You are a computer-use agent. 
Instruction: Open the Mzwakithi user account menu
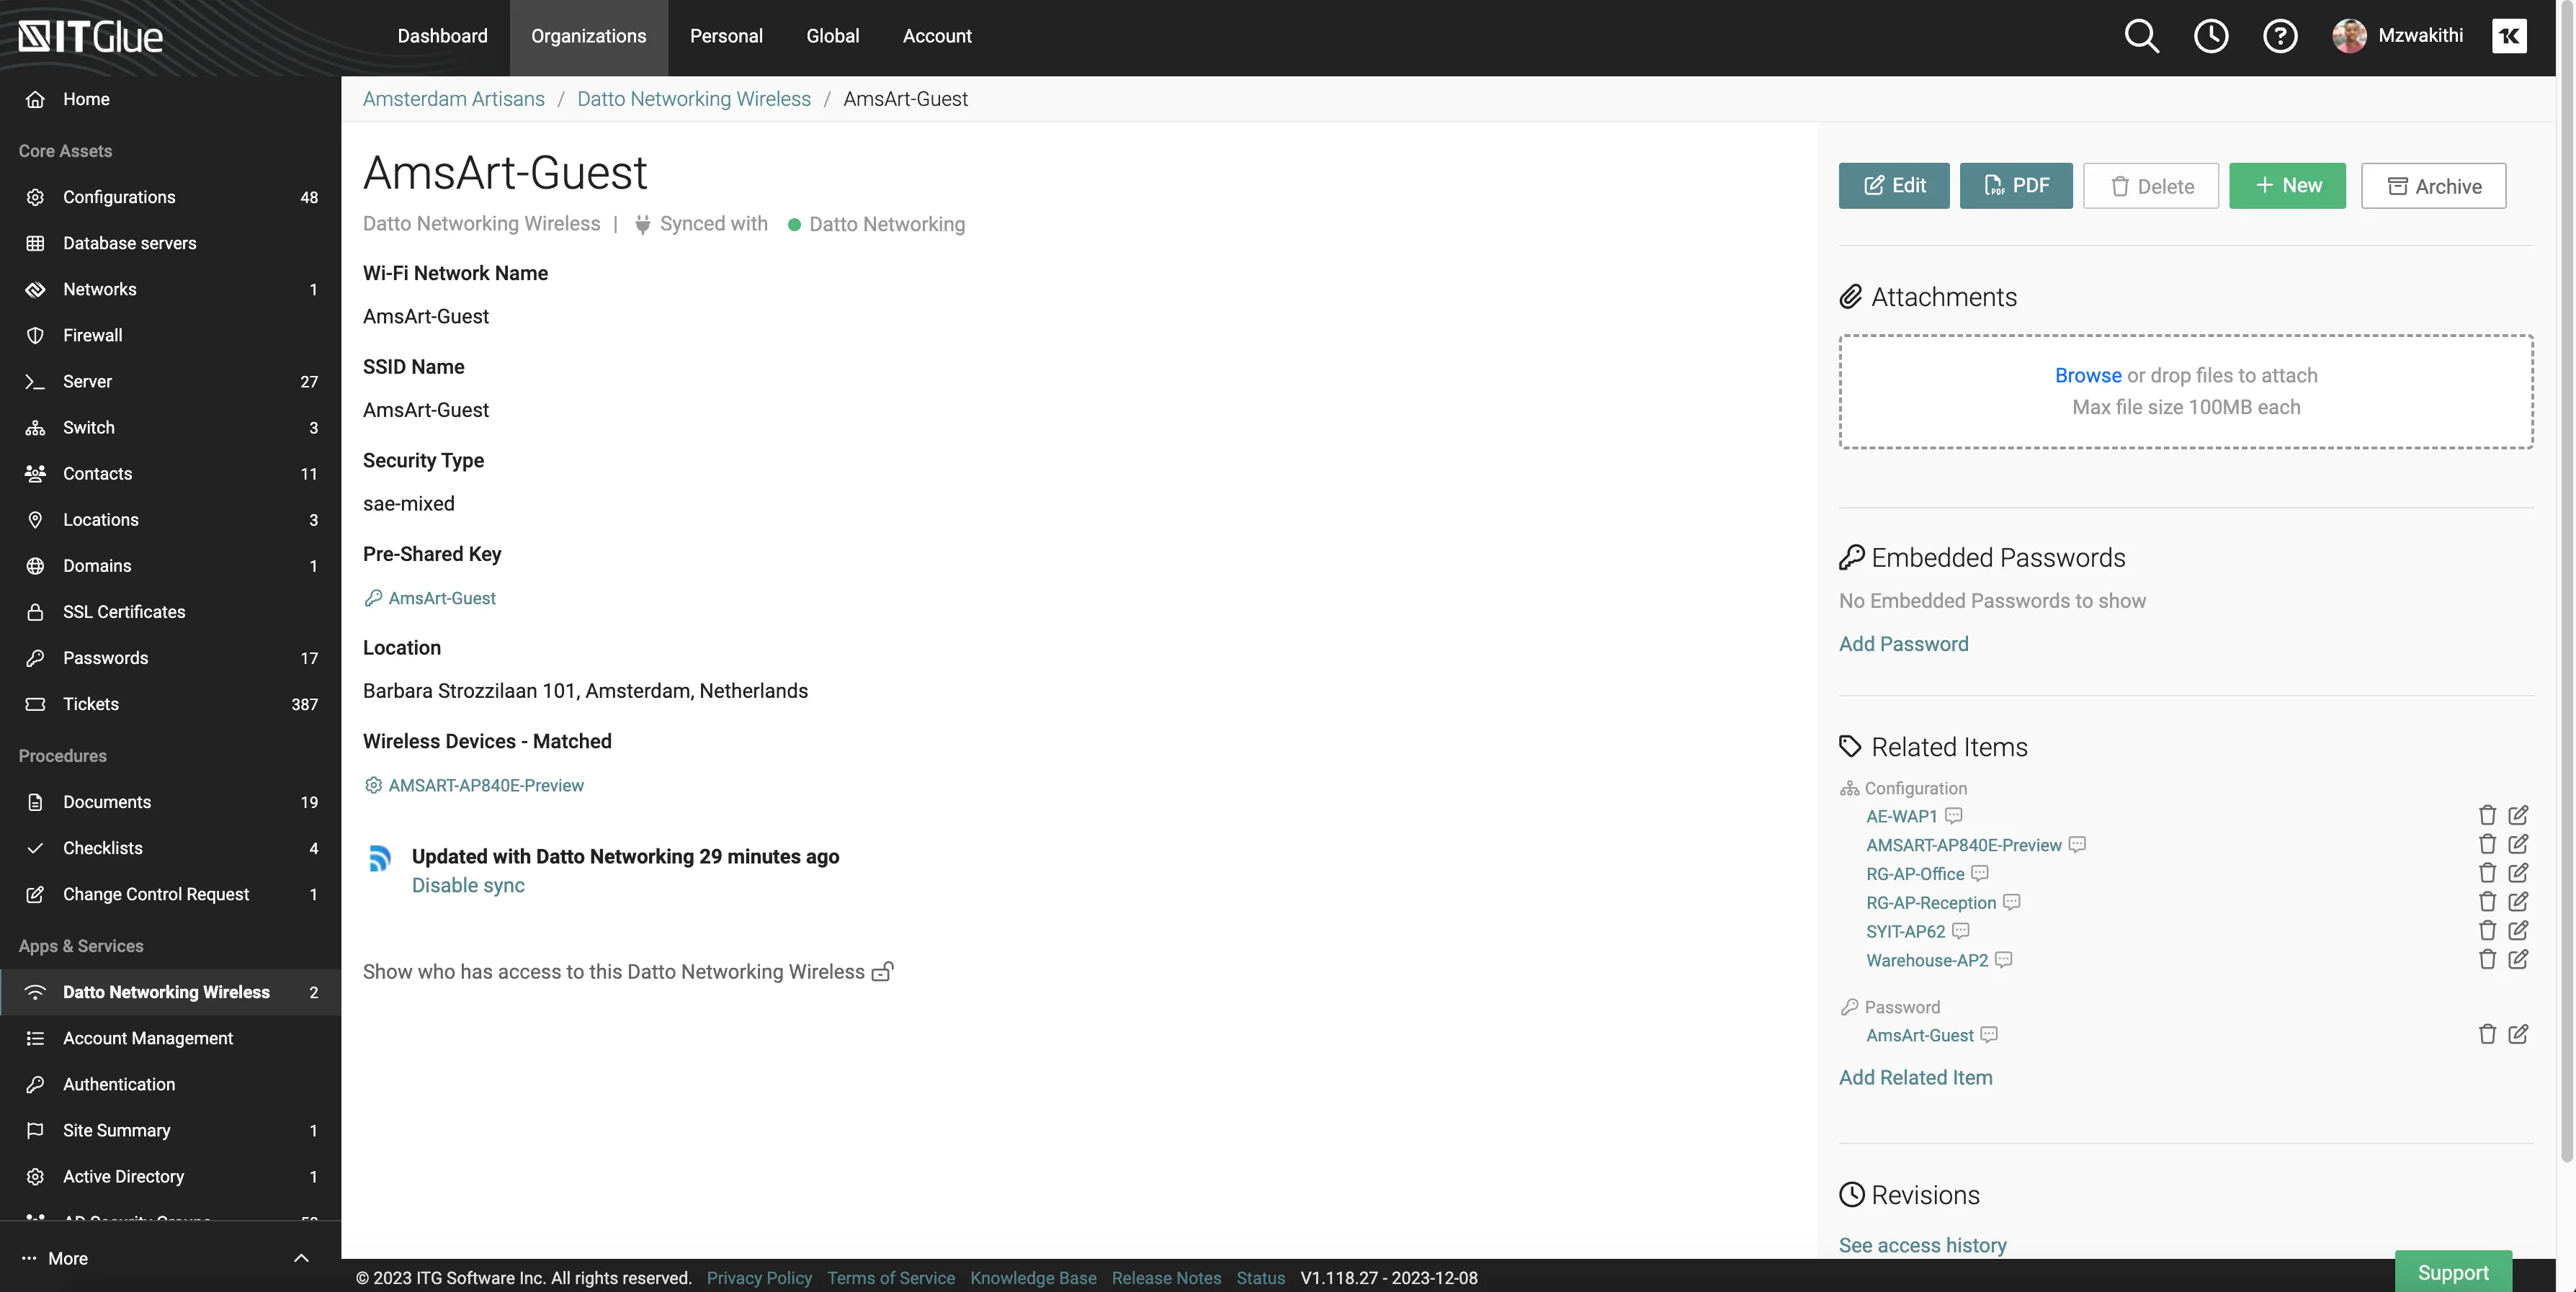coord(2398,36)
